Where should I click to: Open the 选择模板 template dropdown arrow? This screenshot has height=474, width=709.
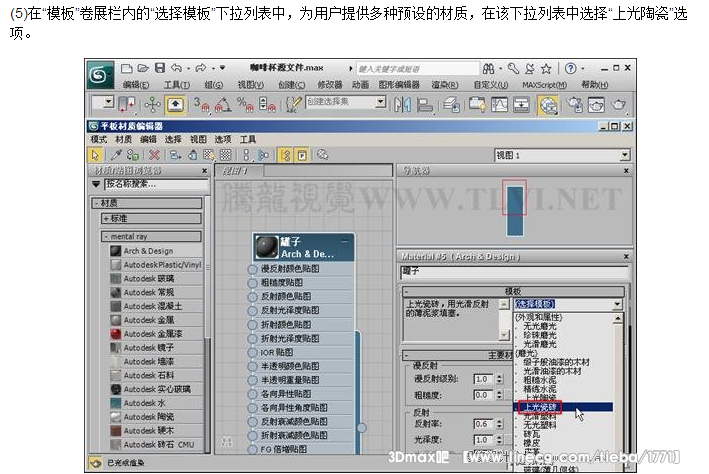[617, 304]
